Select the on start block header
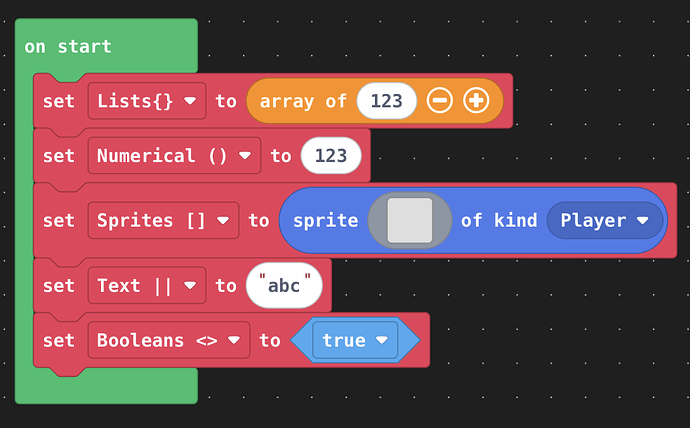Image resolution: width=690 pixels, height=428 pixels. point(68,46)
